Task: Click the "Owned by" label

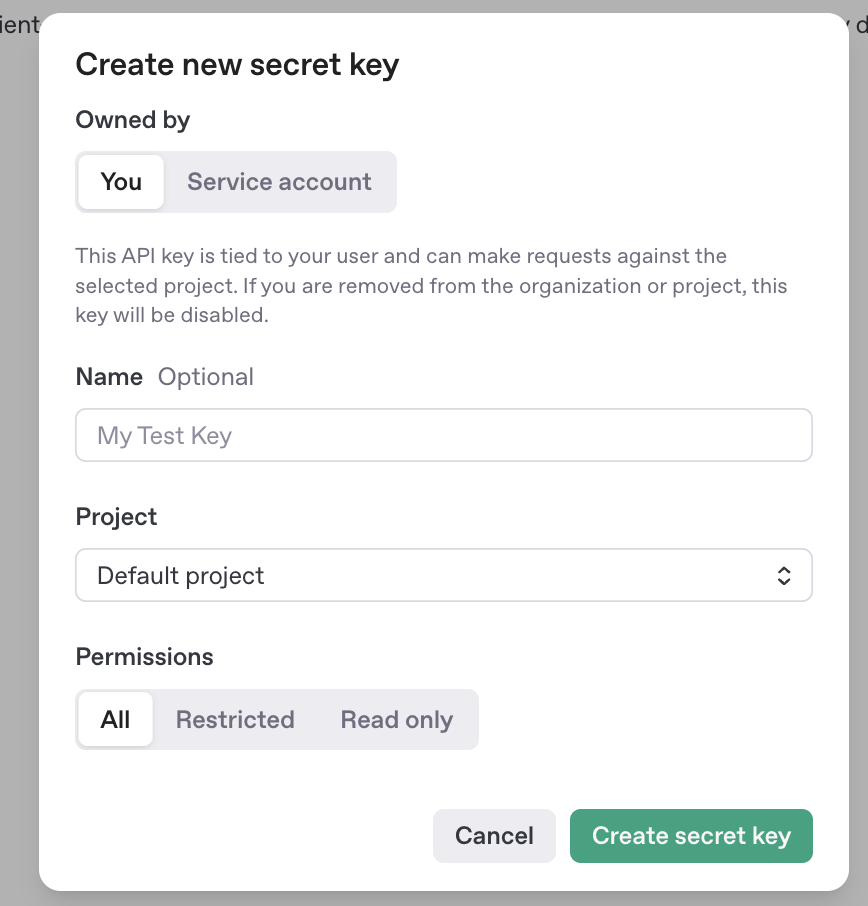Action: coord(132,120)
